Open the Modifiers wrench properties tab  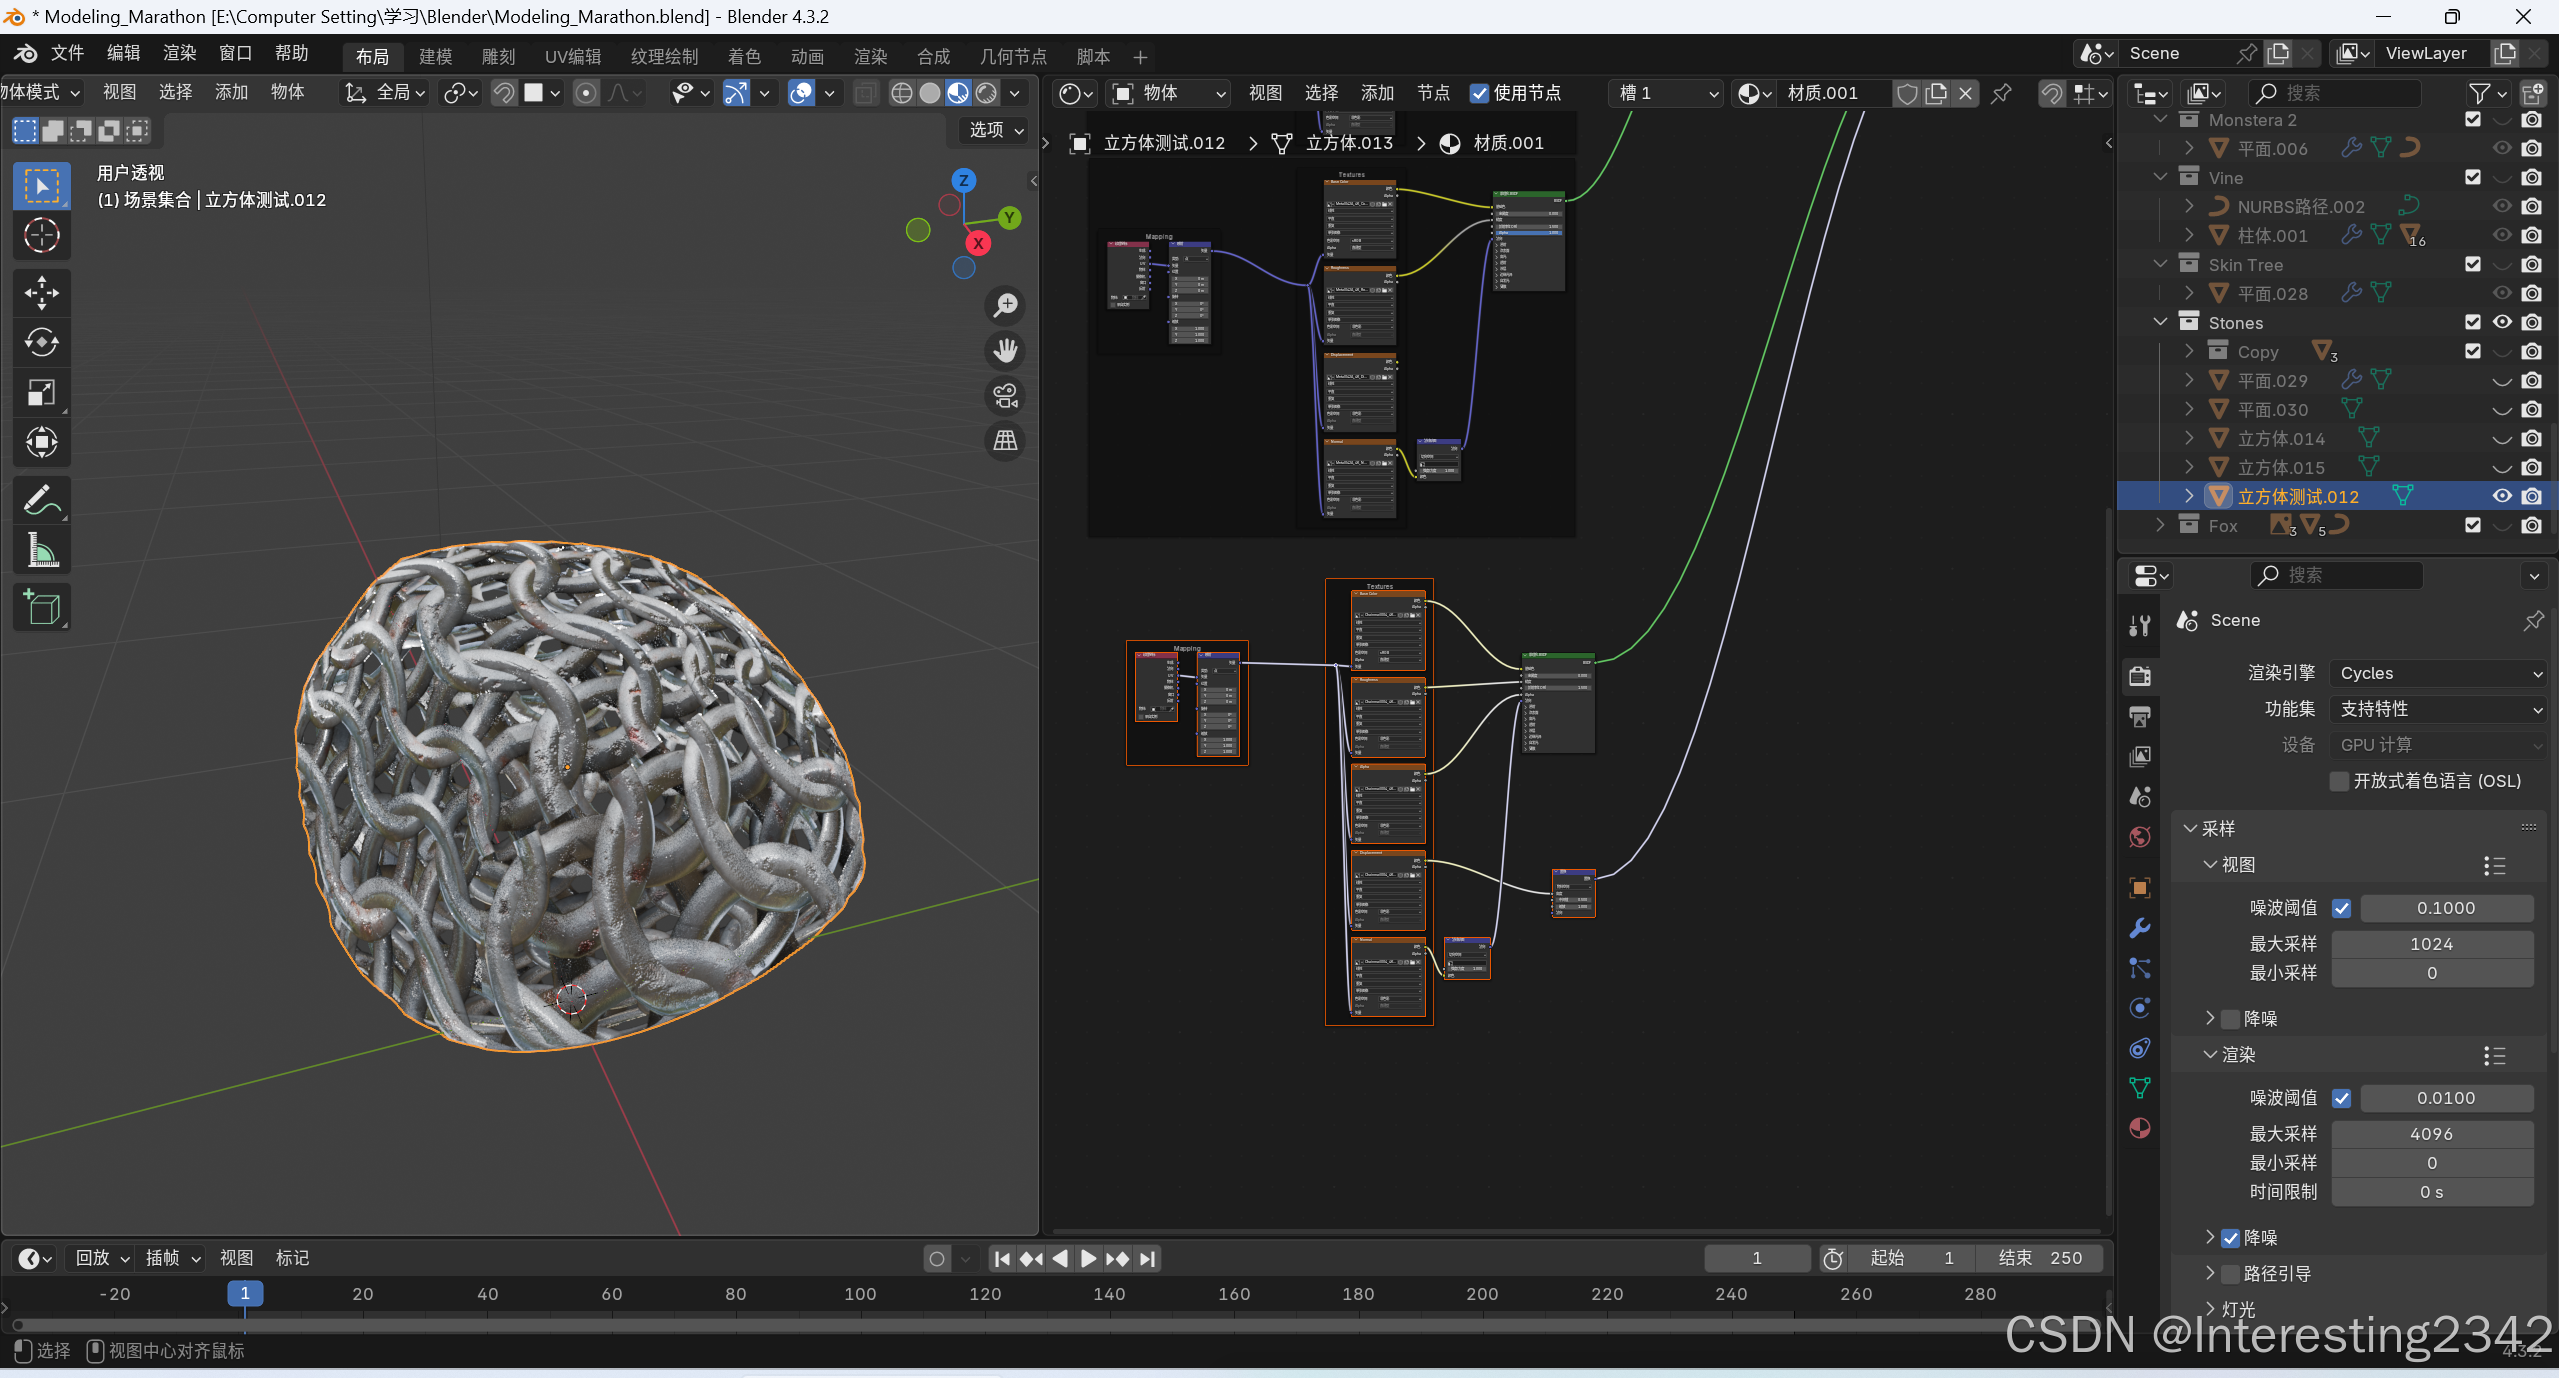(2140, 928)
